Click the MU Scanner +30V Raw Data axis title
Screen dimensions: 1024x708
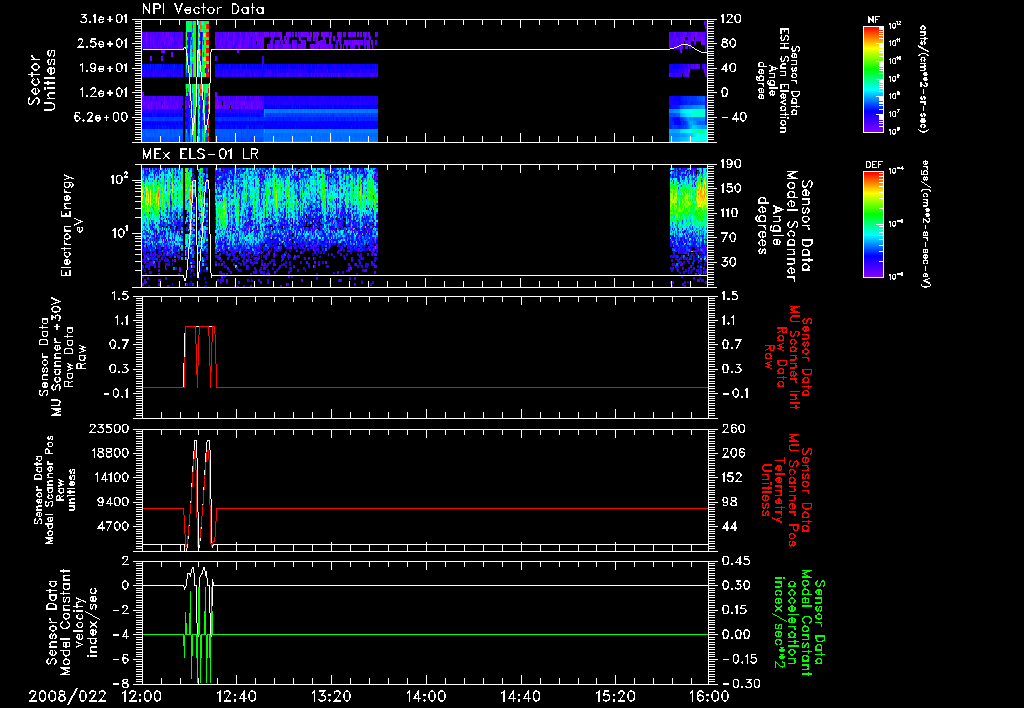pos(62,357)
